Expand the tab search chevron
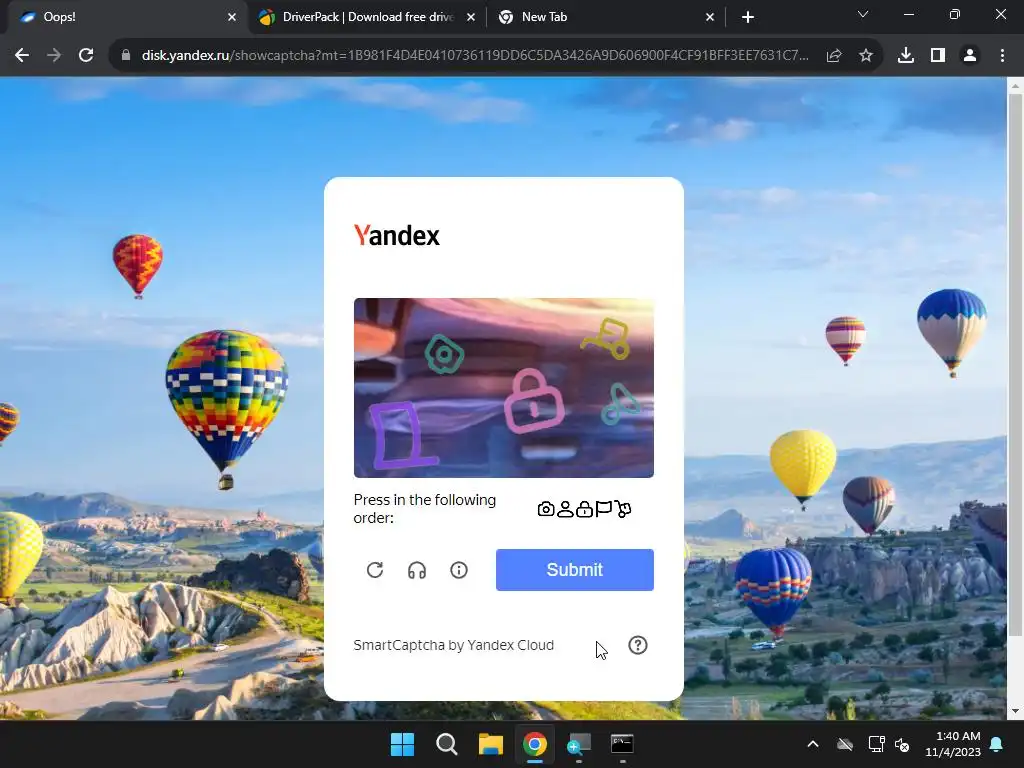 point(863,14)
